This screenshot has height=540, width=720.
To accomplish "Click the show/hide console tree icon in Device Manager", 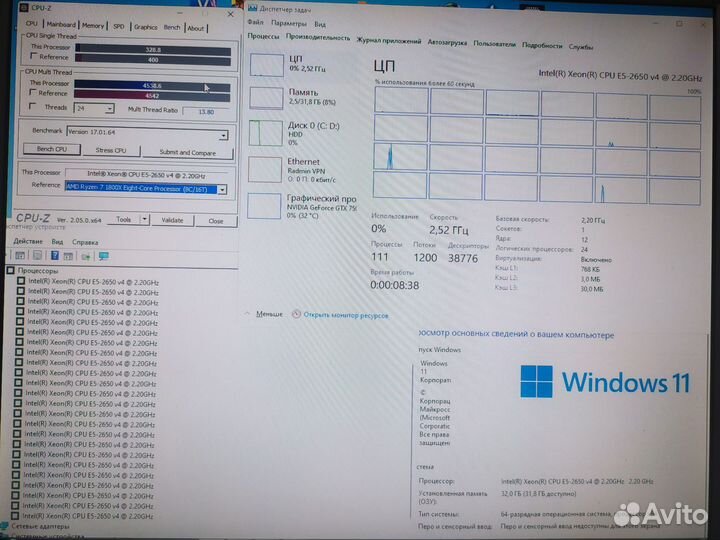I will 20,256.
